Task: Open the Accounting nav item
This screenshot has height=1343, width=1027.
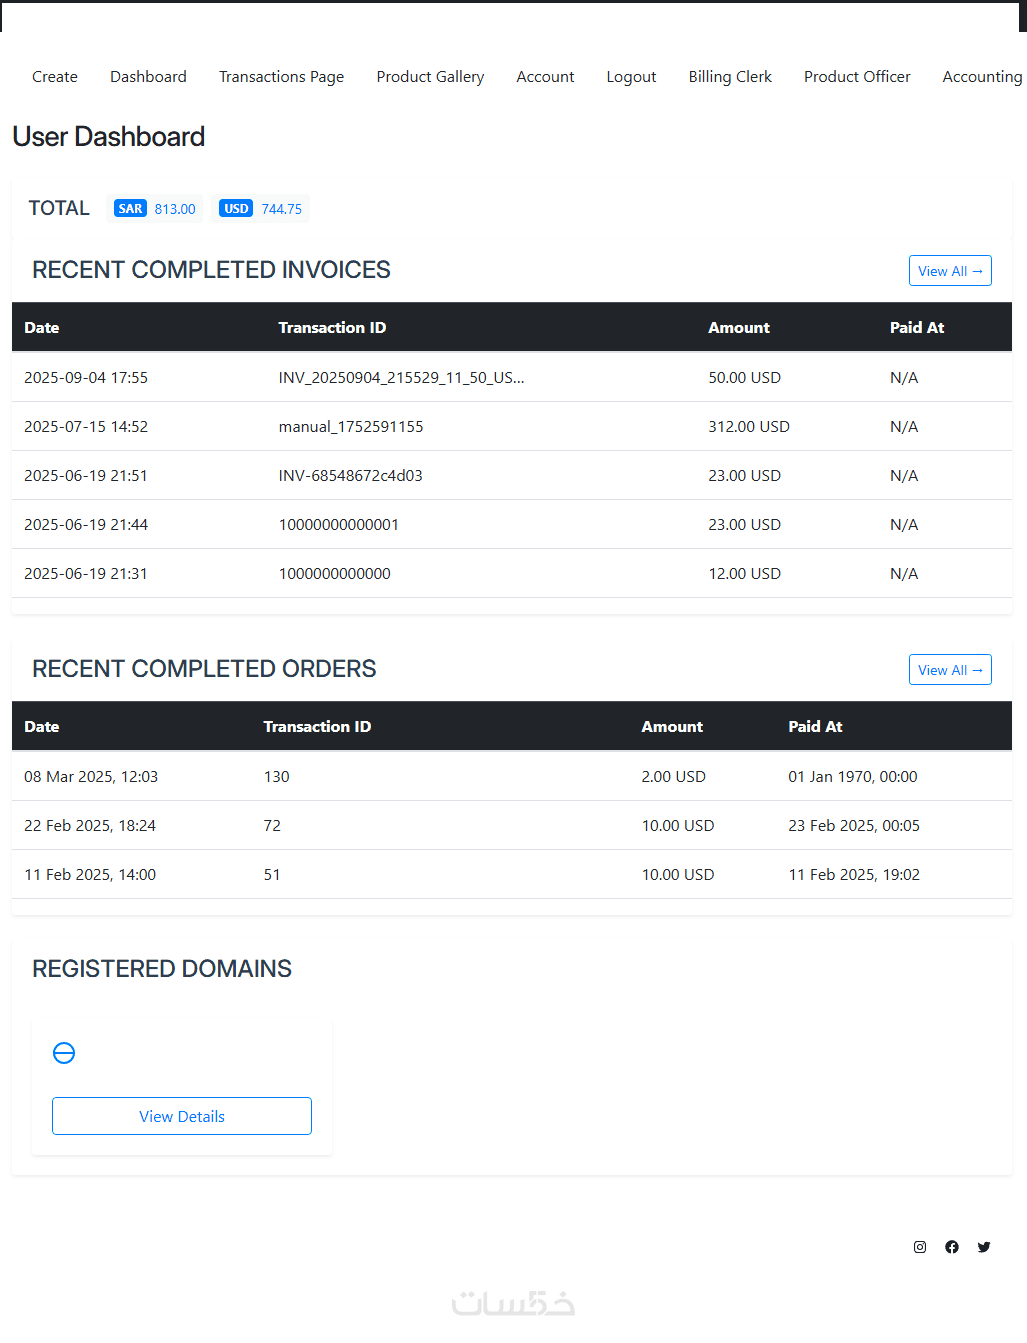Action: pos(982,77)
